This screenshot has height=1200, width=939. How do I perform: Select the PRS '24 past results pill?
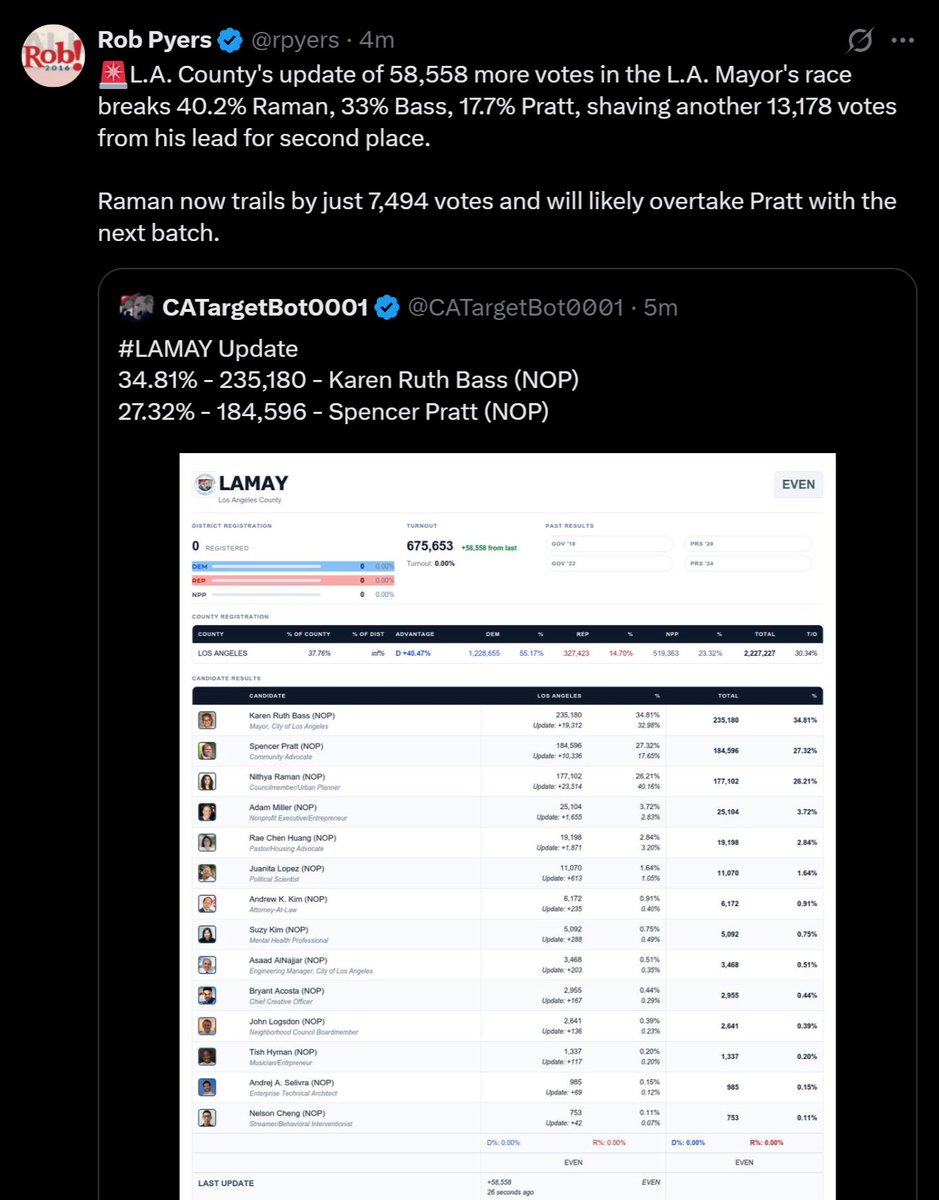click(748, 563)
